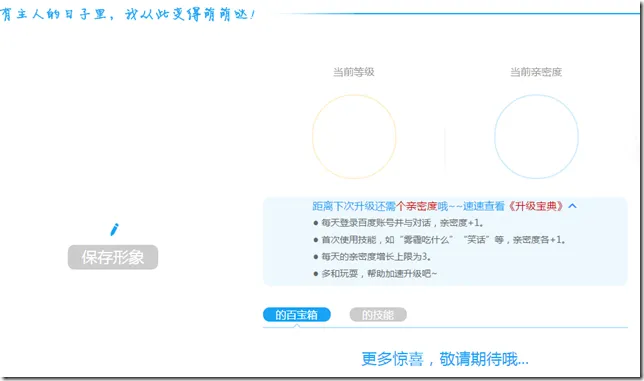
Task: Click the yellow current level circle
Action: pos(354,137)
